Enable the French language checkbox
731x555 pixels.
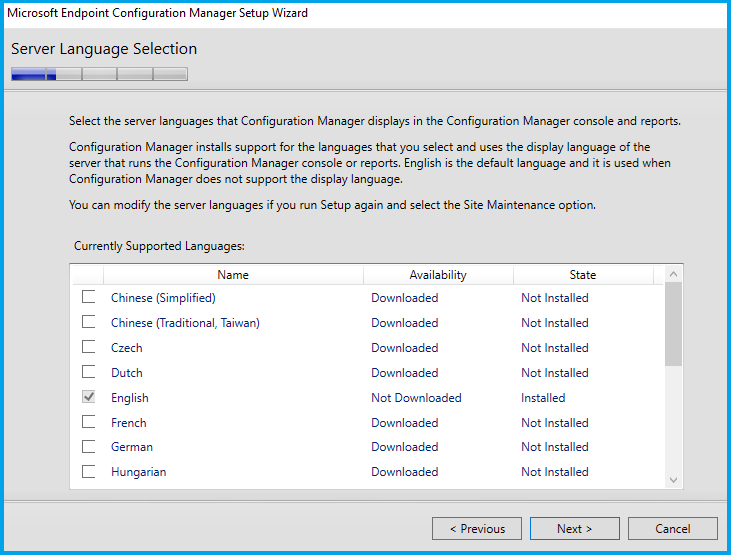[x=89, y=422]
